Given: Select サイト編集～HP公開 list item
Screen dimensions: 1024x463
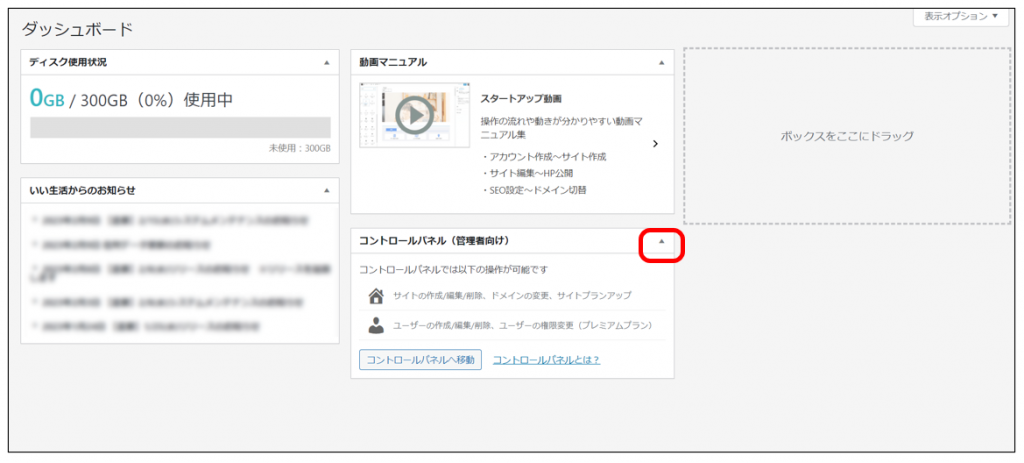Looking at the screenshot, I should click(534, 173).
